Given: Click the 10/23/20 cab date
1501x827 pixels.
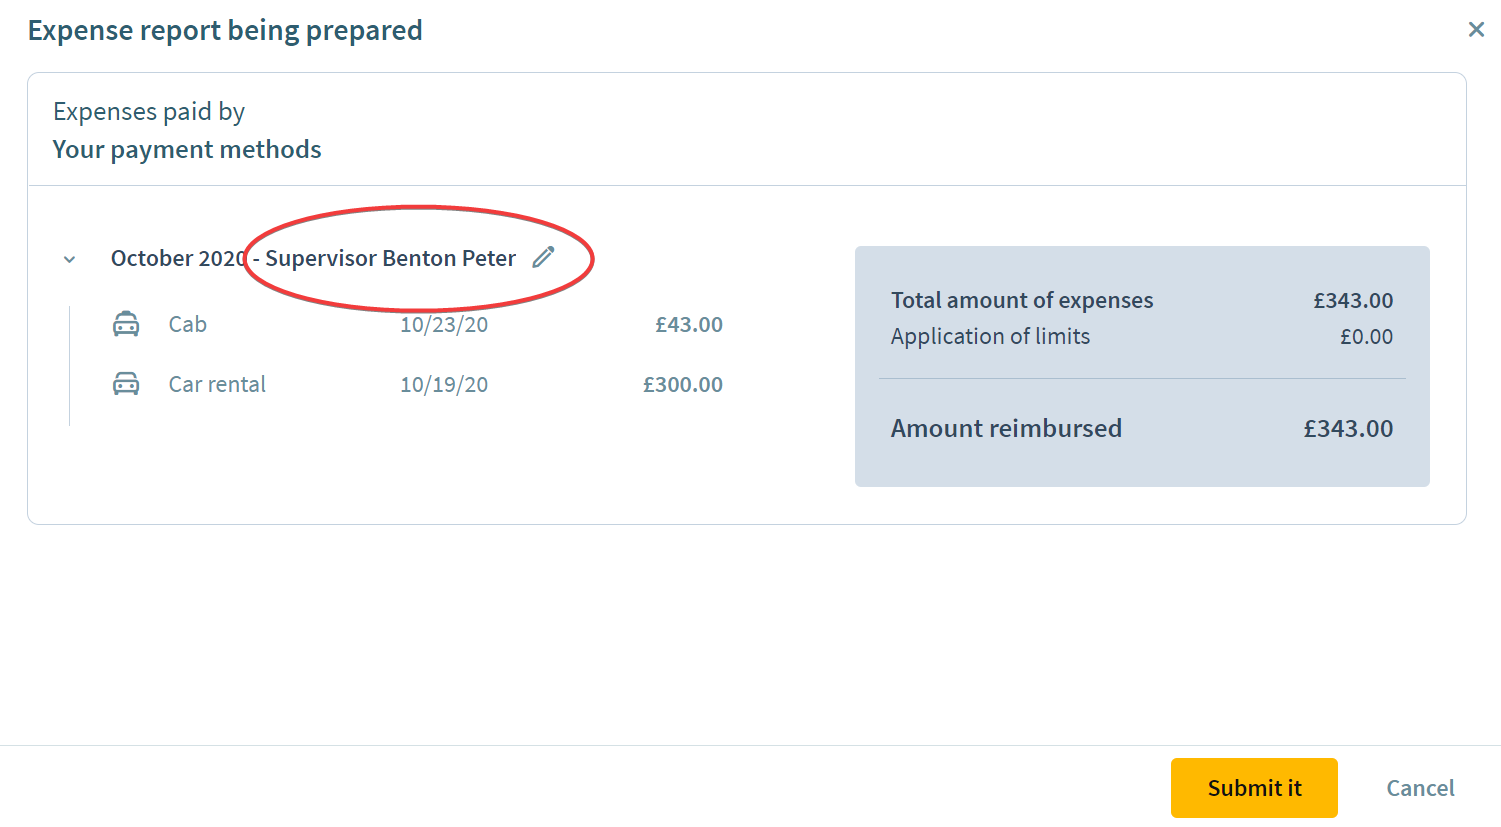Looking at the screenshot, I should point(444,324).
